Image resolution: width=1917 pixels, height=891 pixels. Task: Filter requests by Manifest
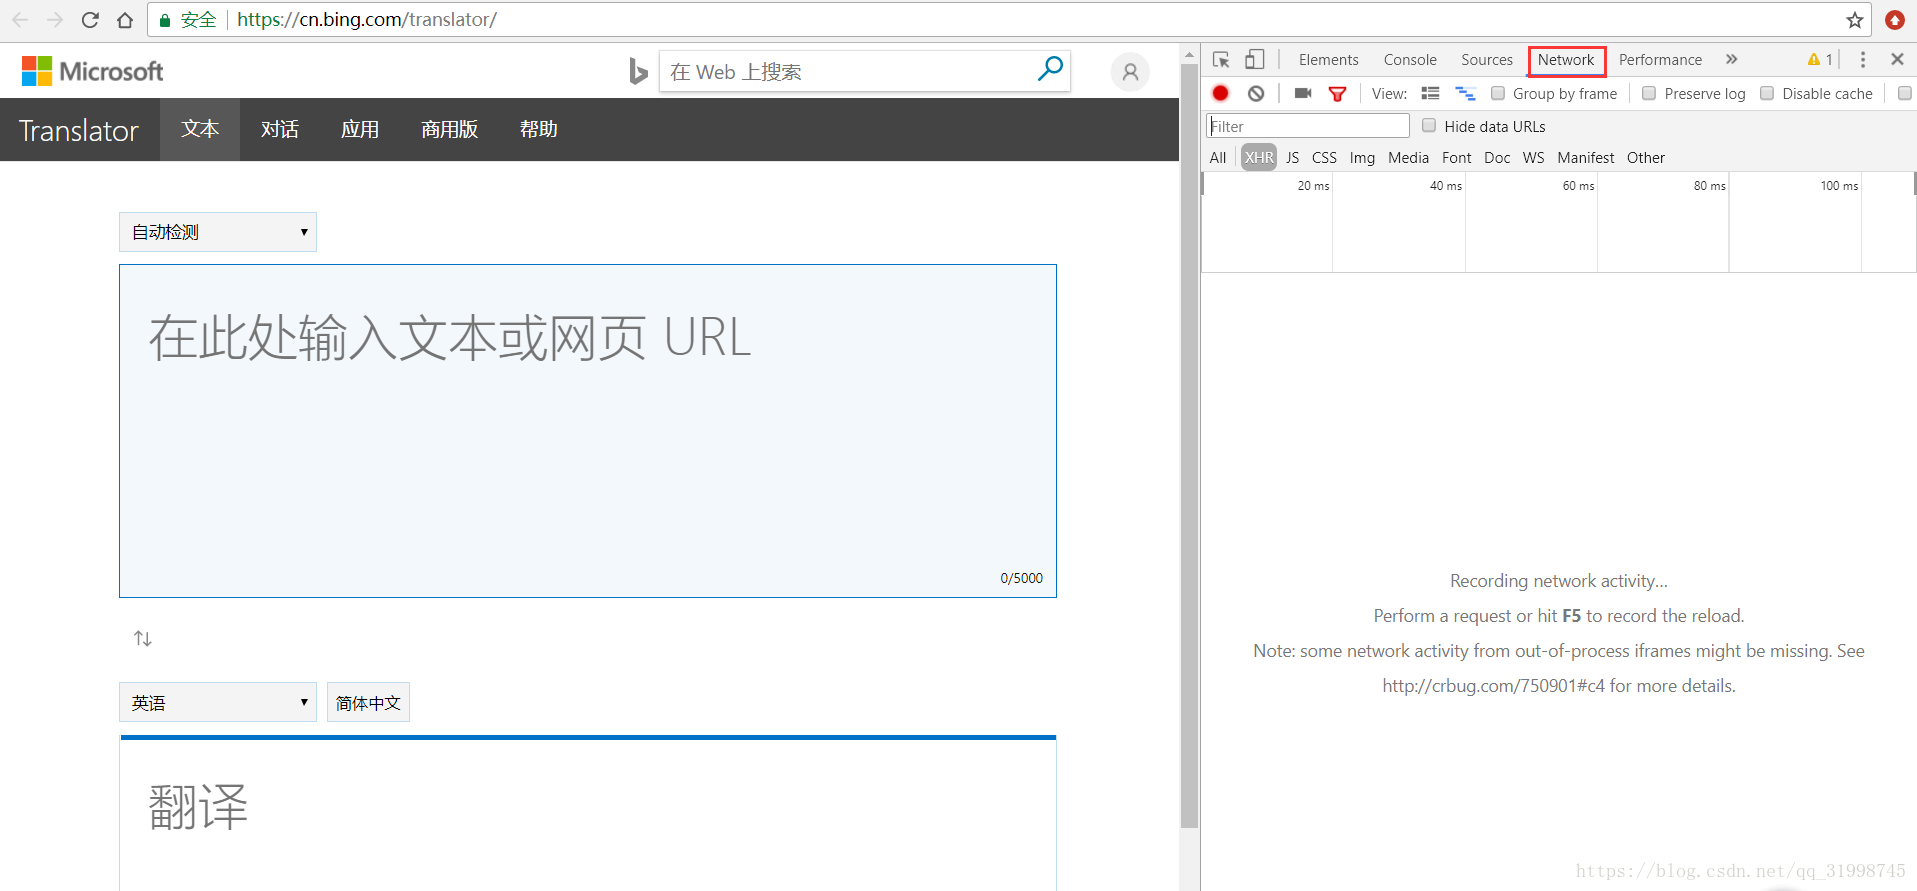[1585, 158]
